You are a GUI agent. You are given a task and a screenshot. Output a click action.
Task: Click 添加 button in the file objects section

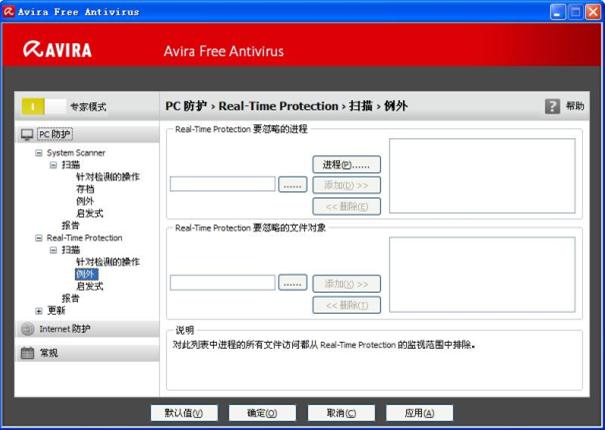[x=346, y=284]
